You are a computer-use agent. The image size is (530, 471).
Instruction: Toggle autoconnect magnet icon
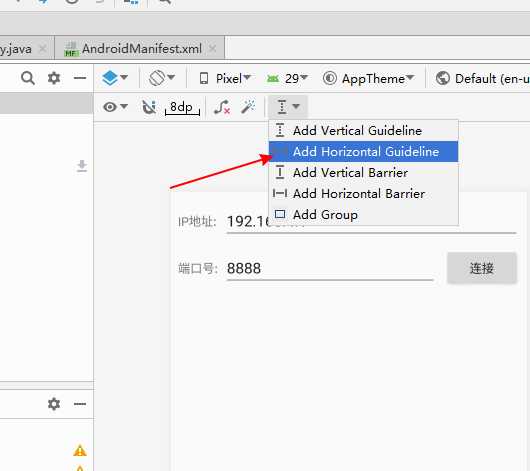149,107
